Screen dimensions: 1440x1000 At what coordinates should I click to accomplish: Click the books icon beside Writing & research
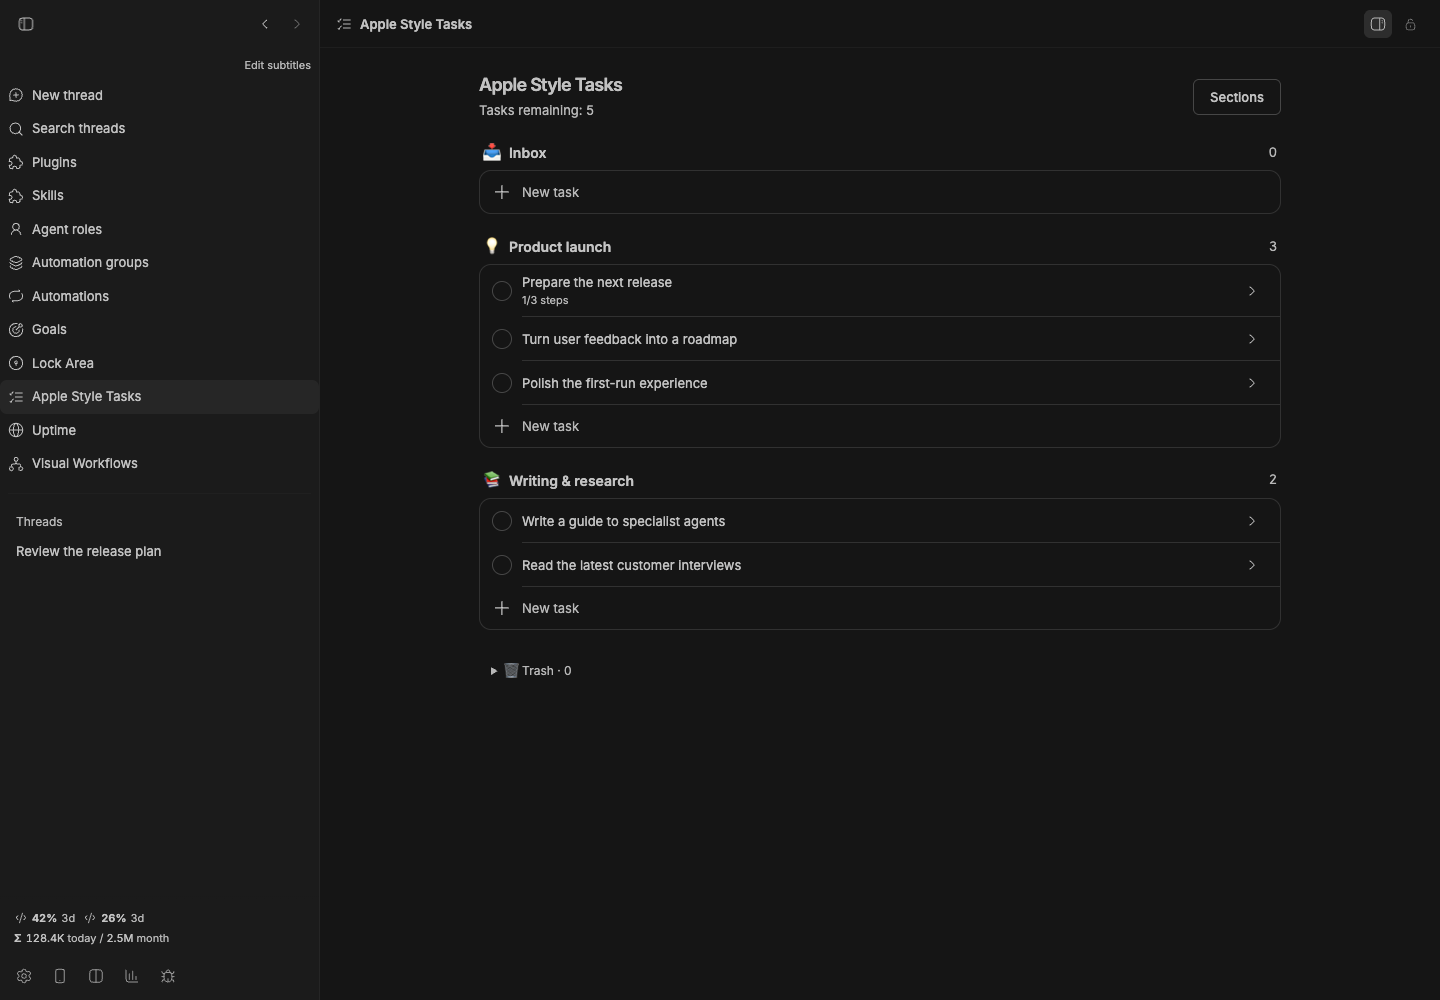pos(492,480)
